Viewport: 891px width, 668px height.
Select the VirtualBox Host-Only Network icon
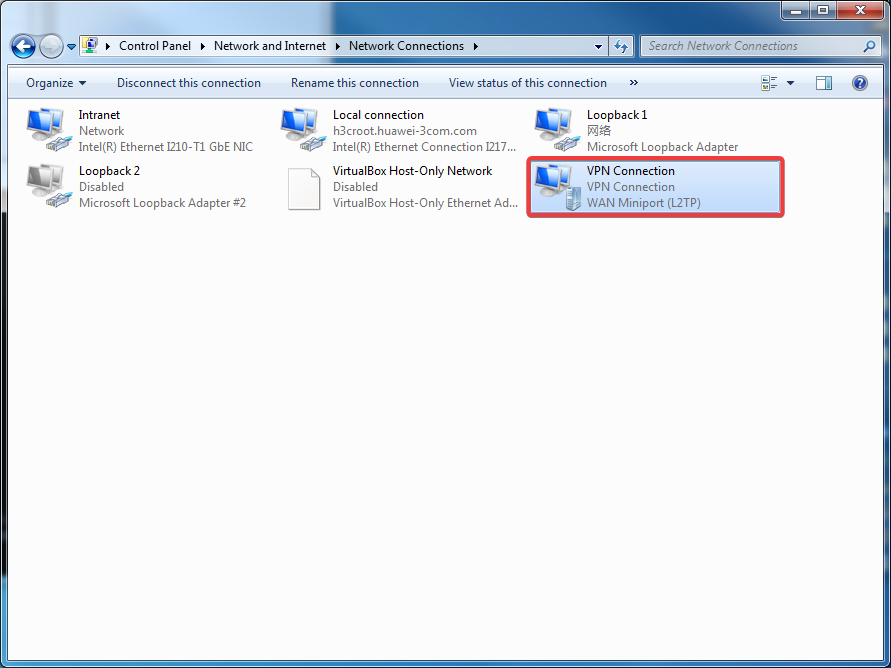point(304,189)
